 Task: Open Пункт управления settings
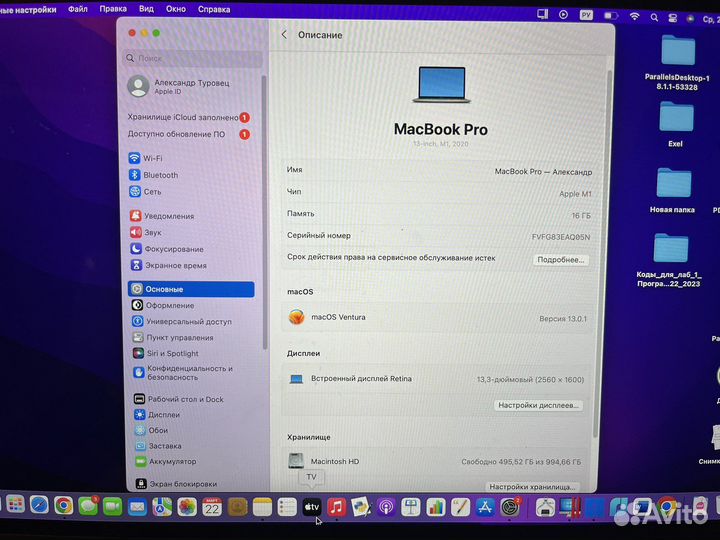pos(173,338)
